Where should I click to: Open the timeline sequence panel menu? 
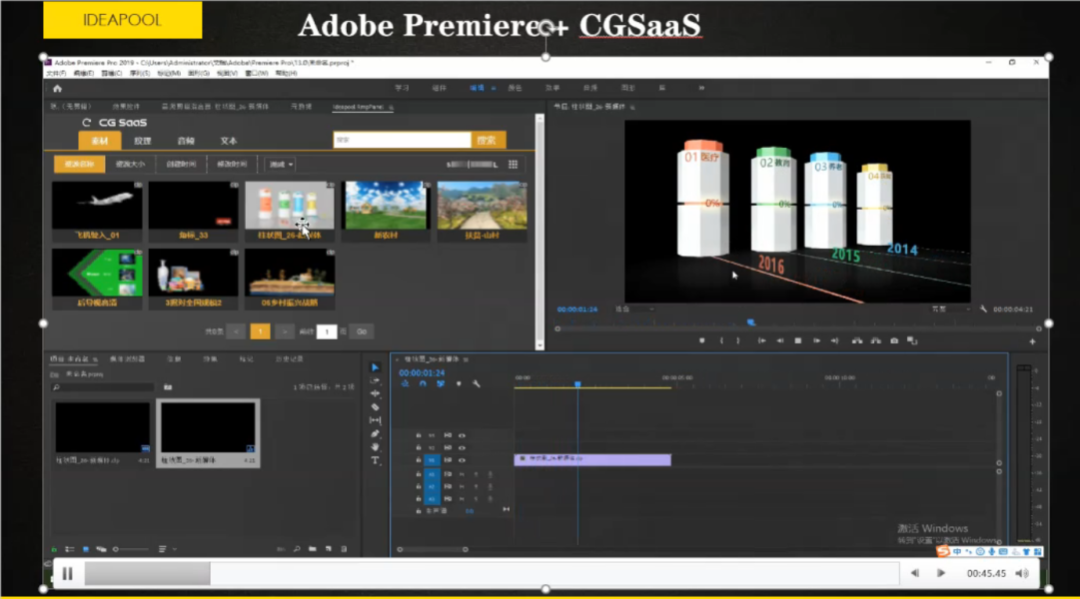[466, 359]
